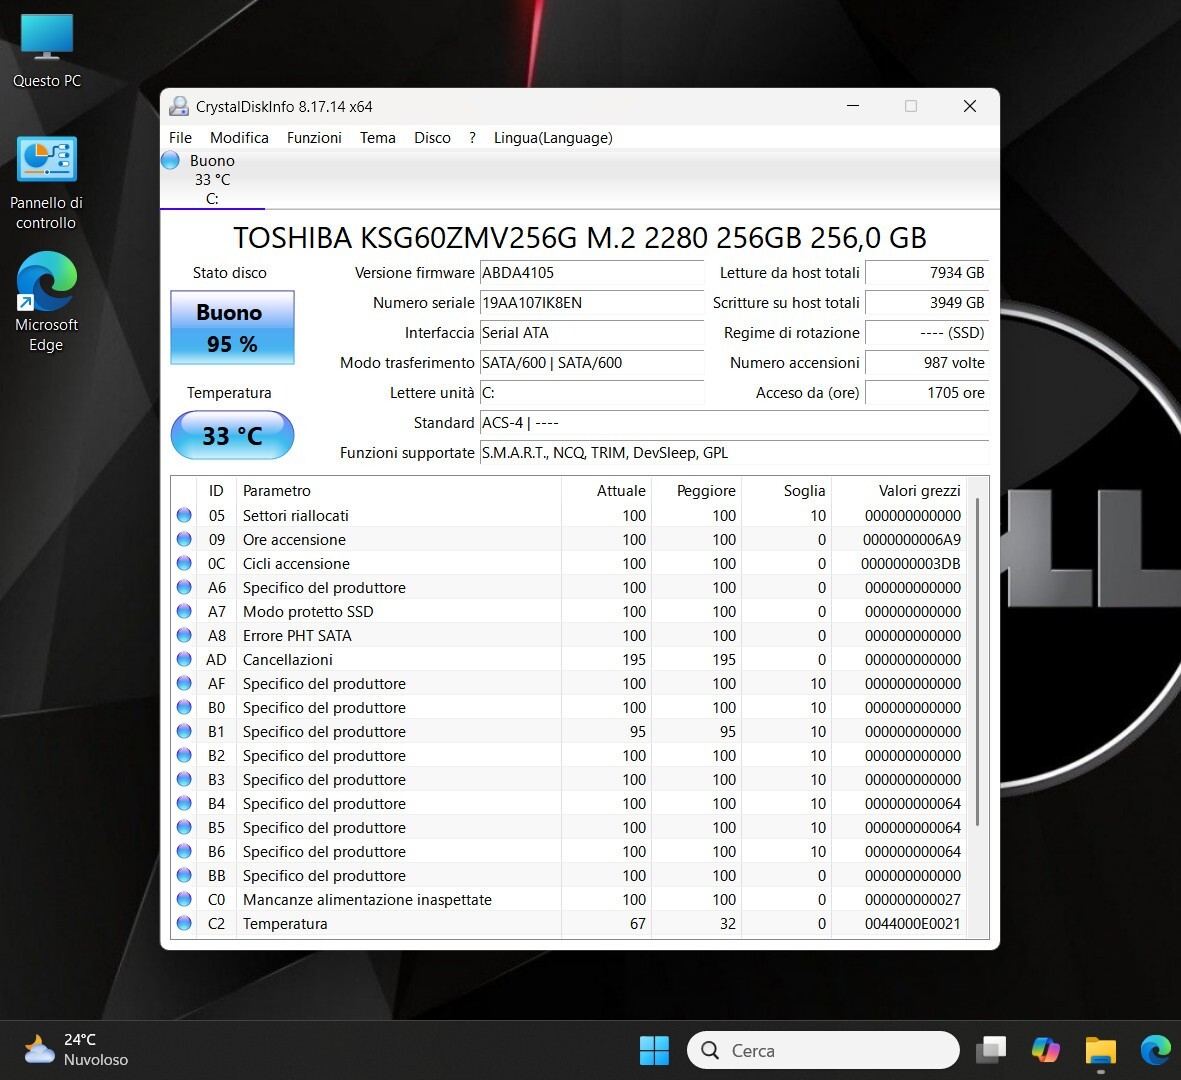Select the Settori riallocati row text

click(296, 515)
